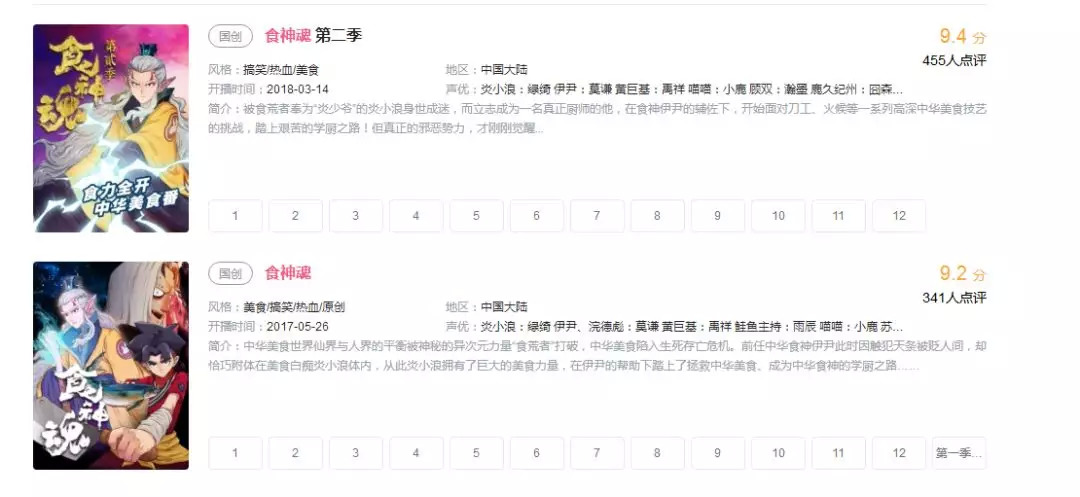Click the 第一季… button after episode 12

[959, 453]
